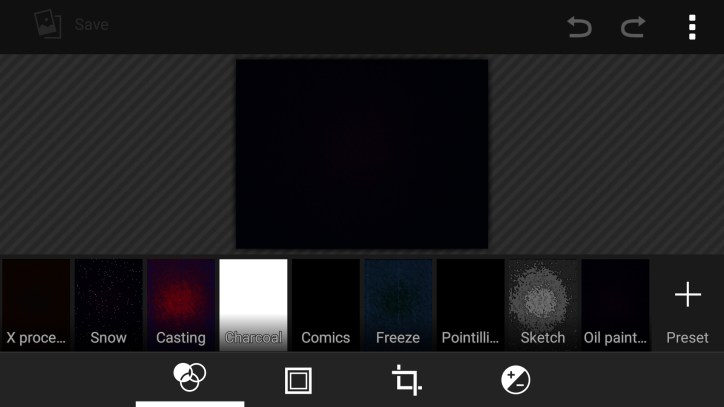Tap the image preview canvas

(362, 154)
